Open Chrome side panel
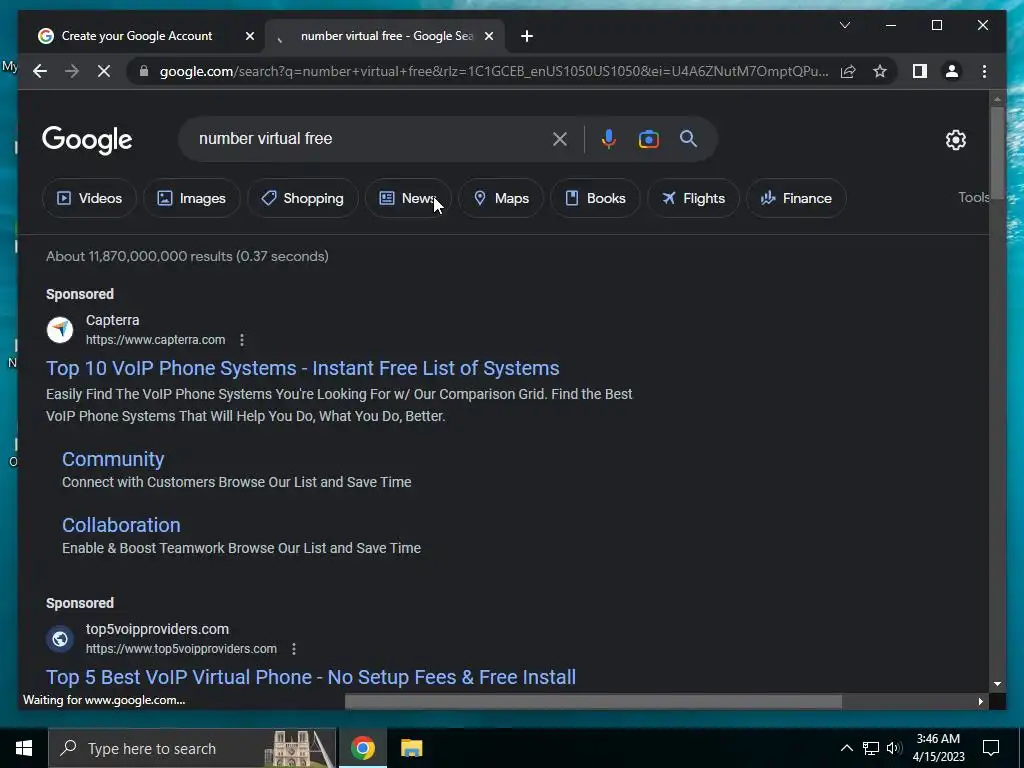The image size is (1024, 768). 920,71
